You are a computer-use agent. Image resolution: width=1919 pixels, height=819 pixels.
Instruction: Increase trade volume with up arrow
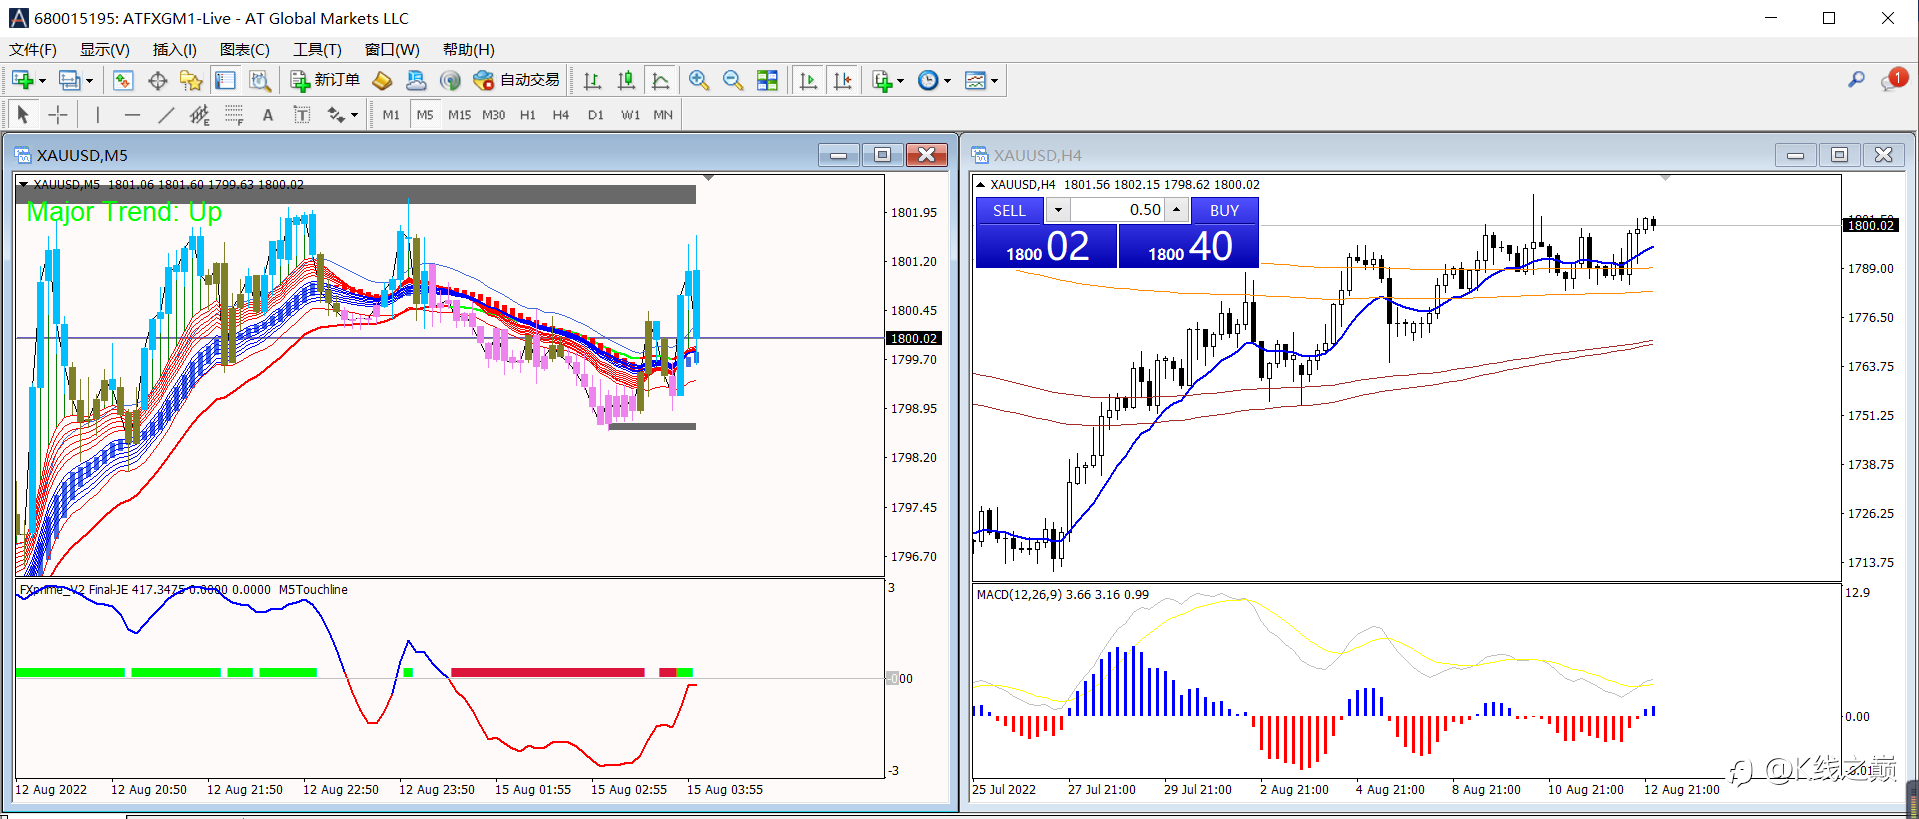(x=1177, y=210)
